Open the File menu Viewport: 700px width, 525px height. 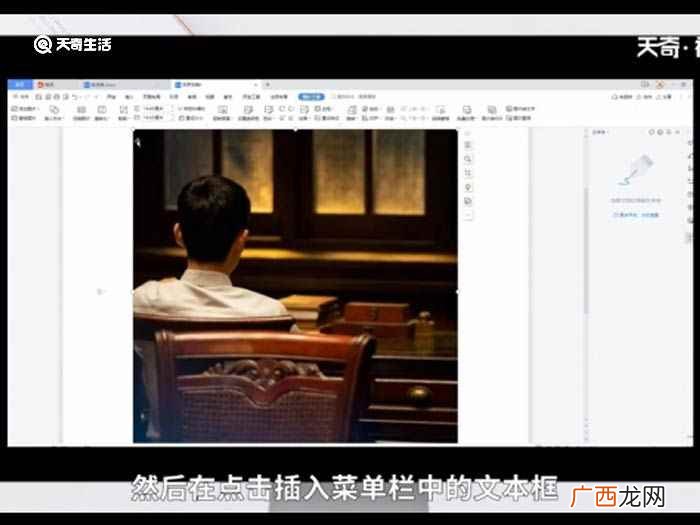21,96
